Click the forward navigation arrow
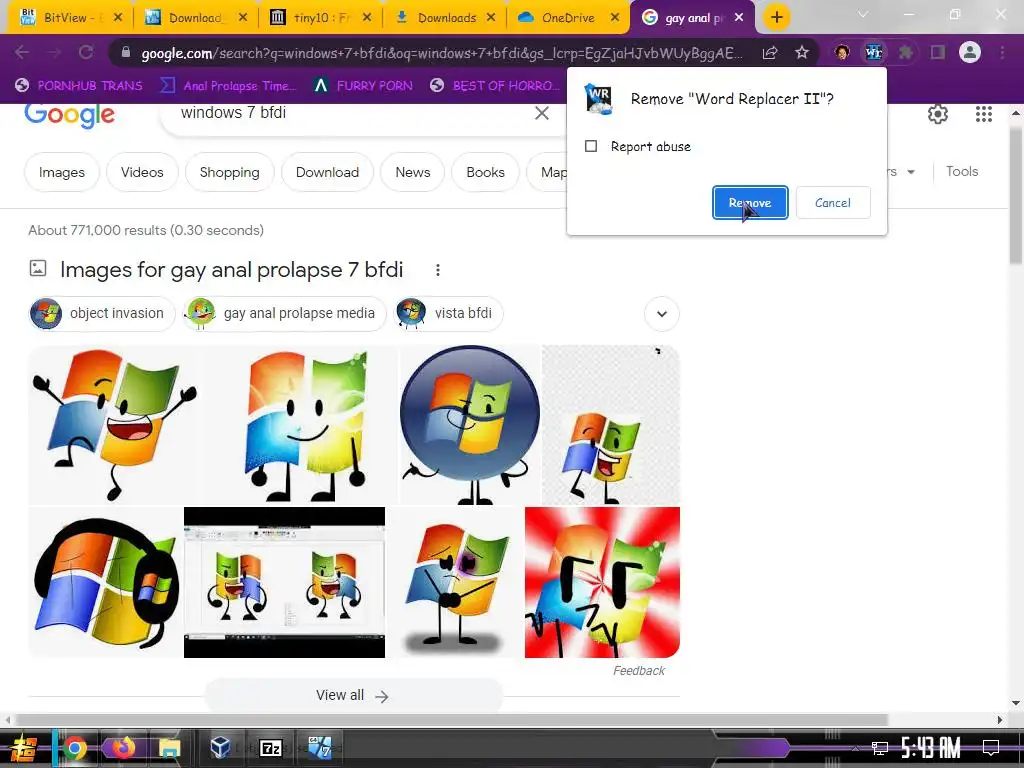Image resolution: width=1024 pixels, height=768 pixels. coord(54,52)
